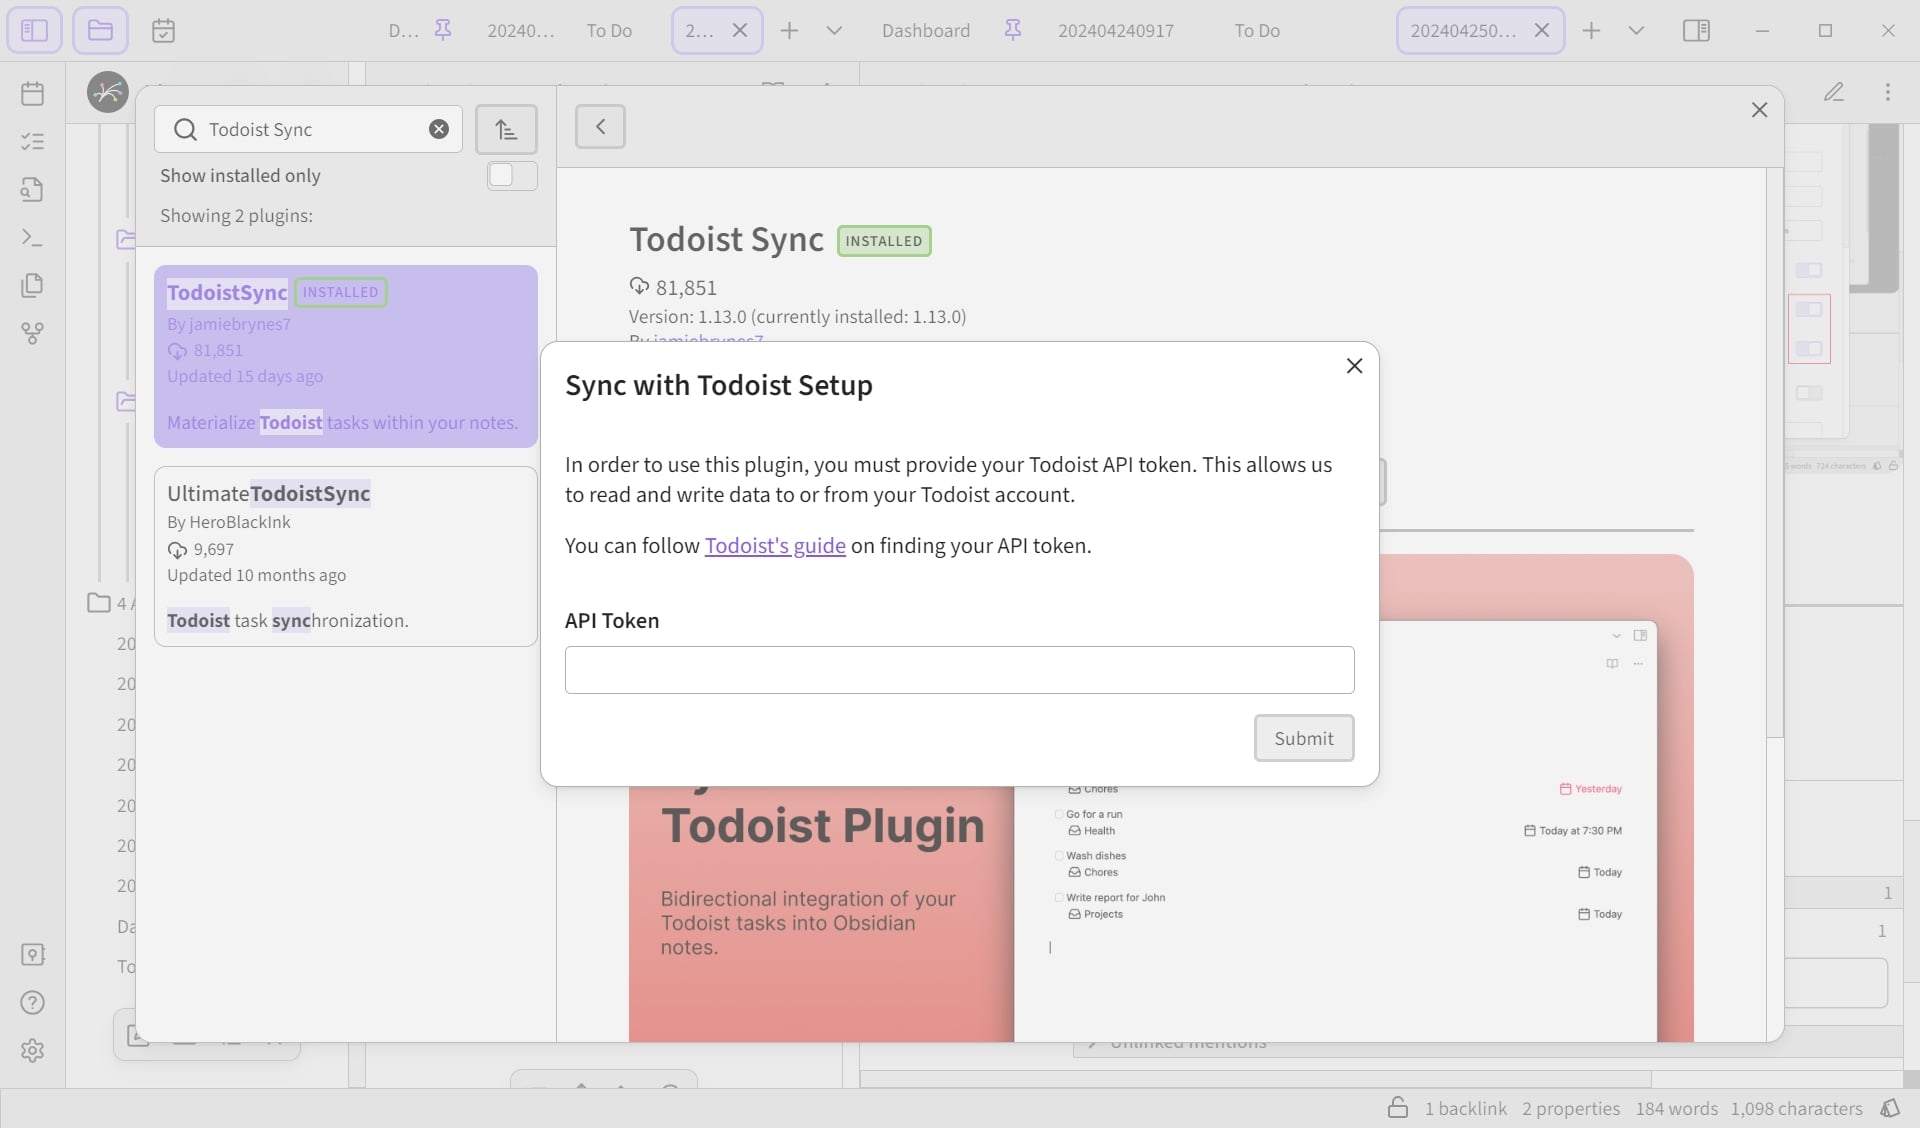Expand the right tab list chevron
This screenshot has width=1920, height=1128.
click(1636, 30)
